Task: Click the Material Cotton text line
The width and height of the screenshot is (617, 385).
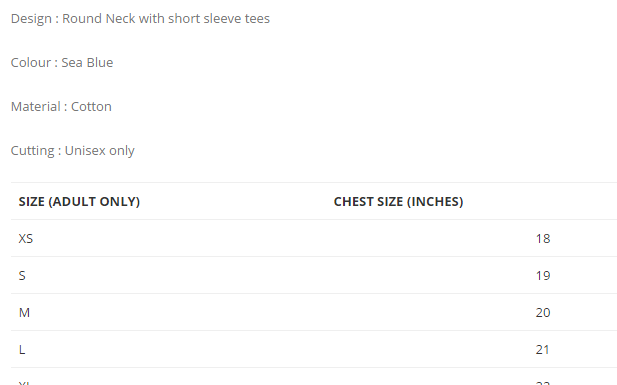Action: click(61, 107)
